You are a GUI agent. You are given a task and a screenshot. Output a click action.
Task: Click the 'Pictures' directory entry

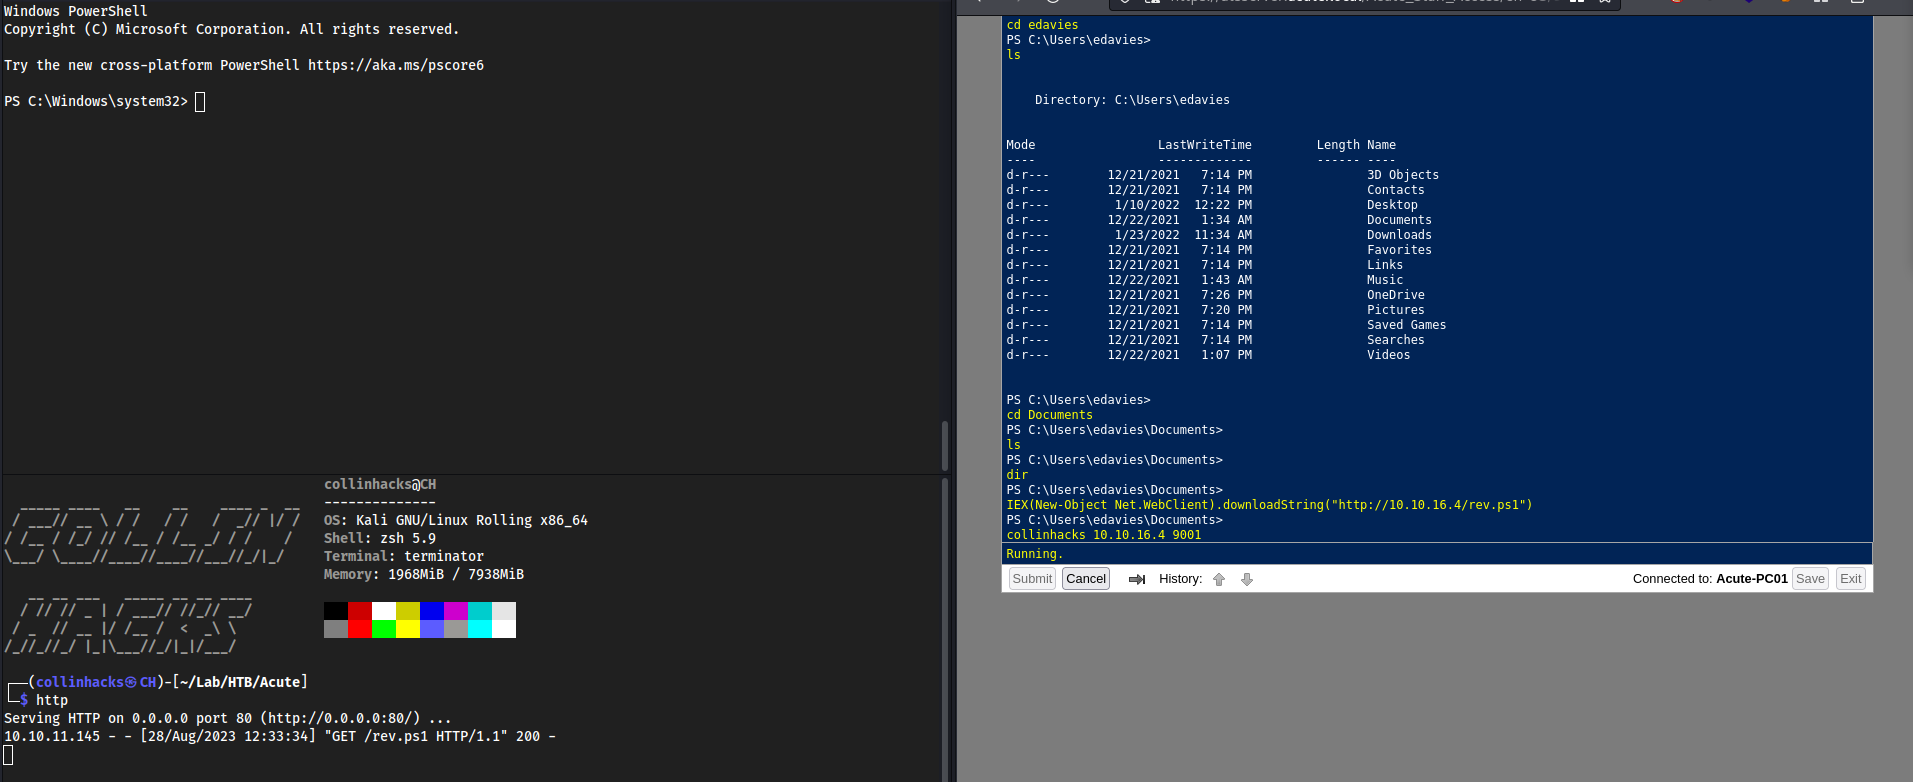pos(1396,310)
